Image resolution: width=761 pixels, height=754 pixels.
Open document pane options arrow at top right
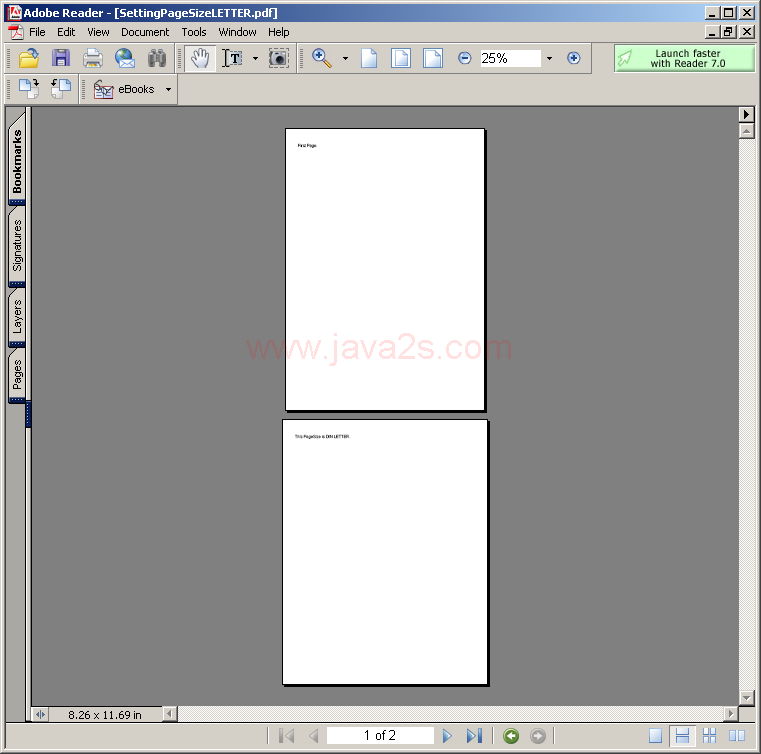pos(746,115)
